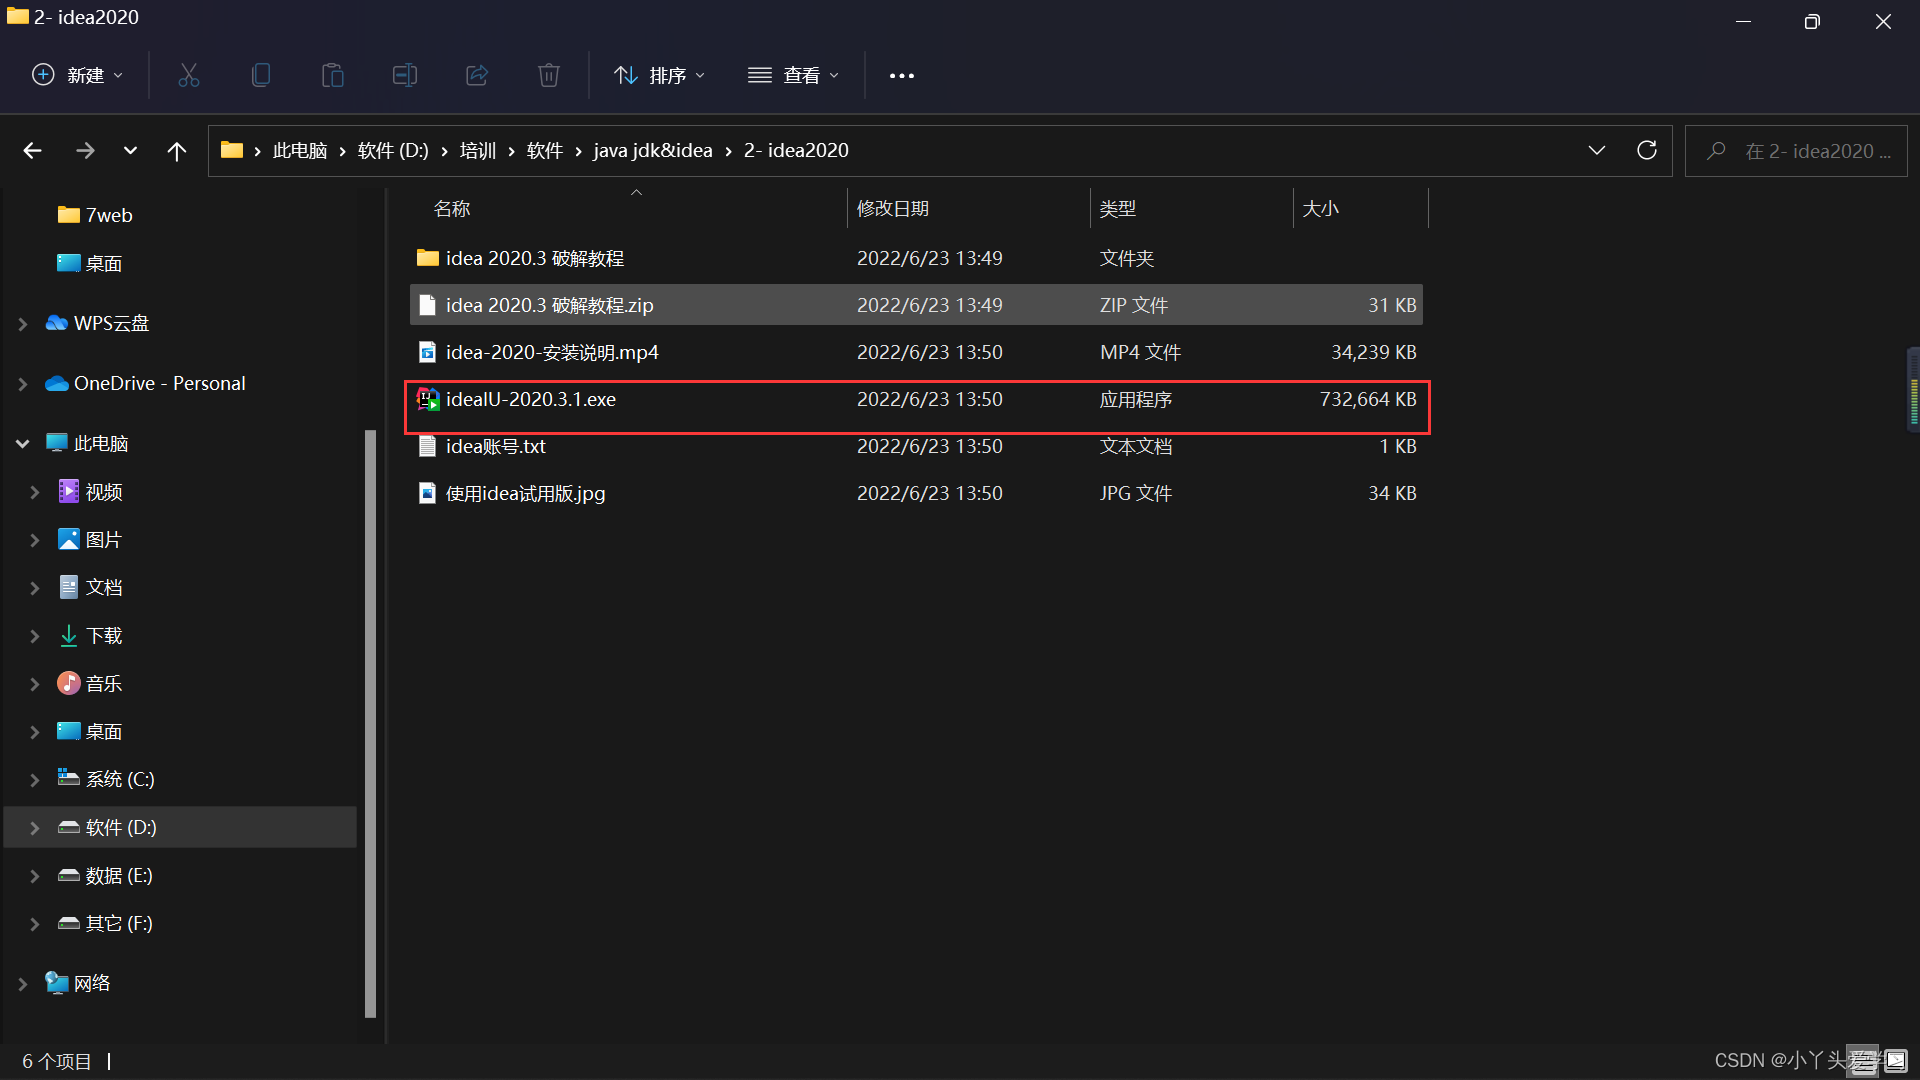The height and width of the screenshot is (1080, 1920).
Task: Expand WPS云盘 tree node
Action: tap(23, 324)
